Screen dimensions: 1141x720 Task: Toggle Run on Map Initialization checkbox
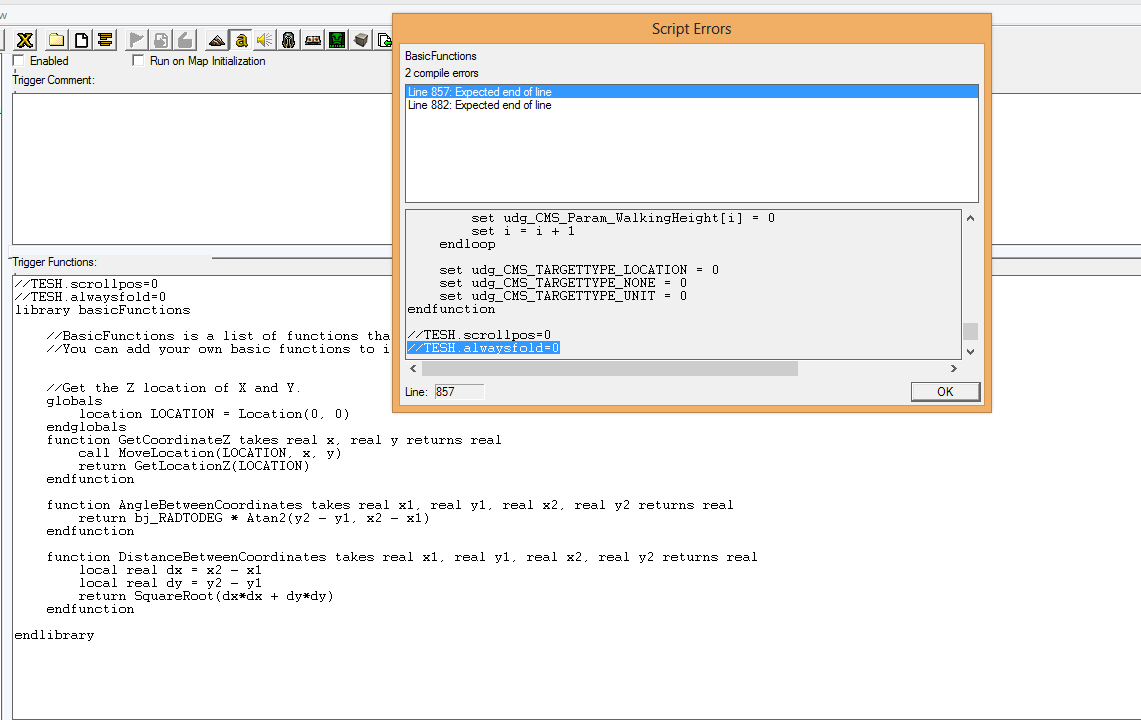click(x=138, y=60)
